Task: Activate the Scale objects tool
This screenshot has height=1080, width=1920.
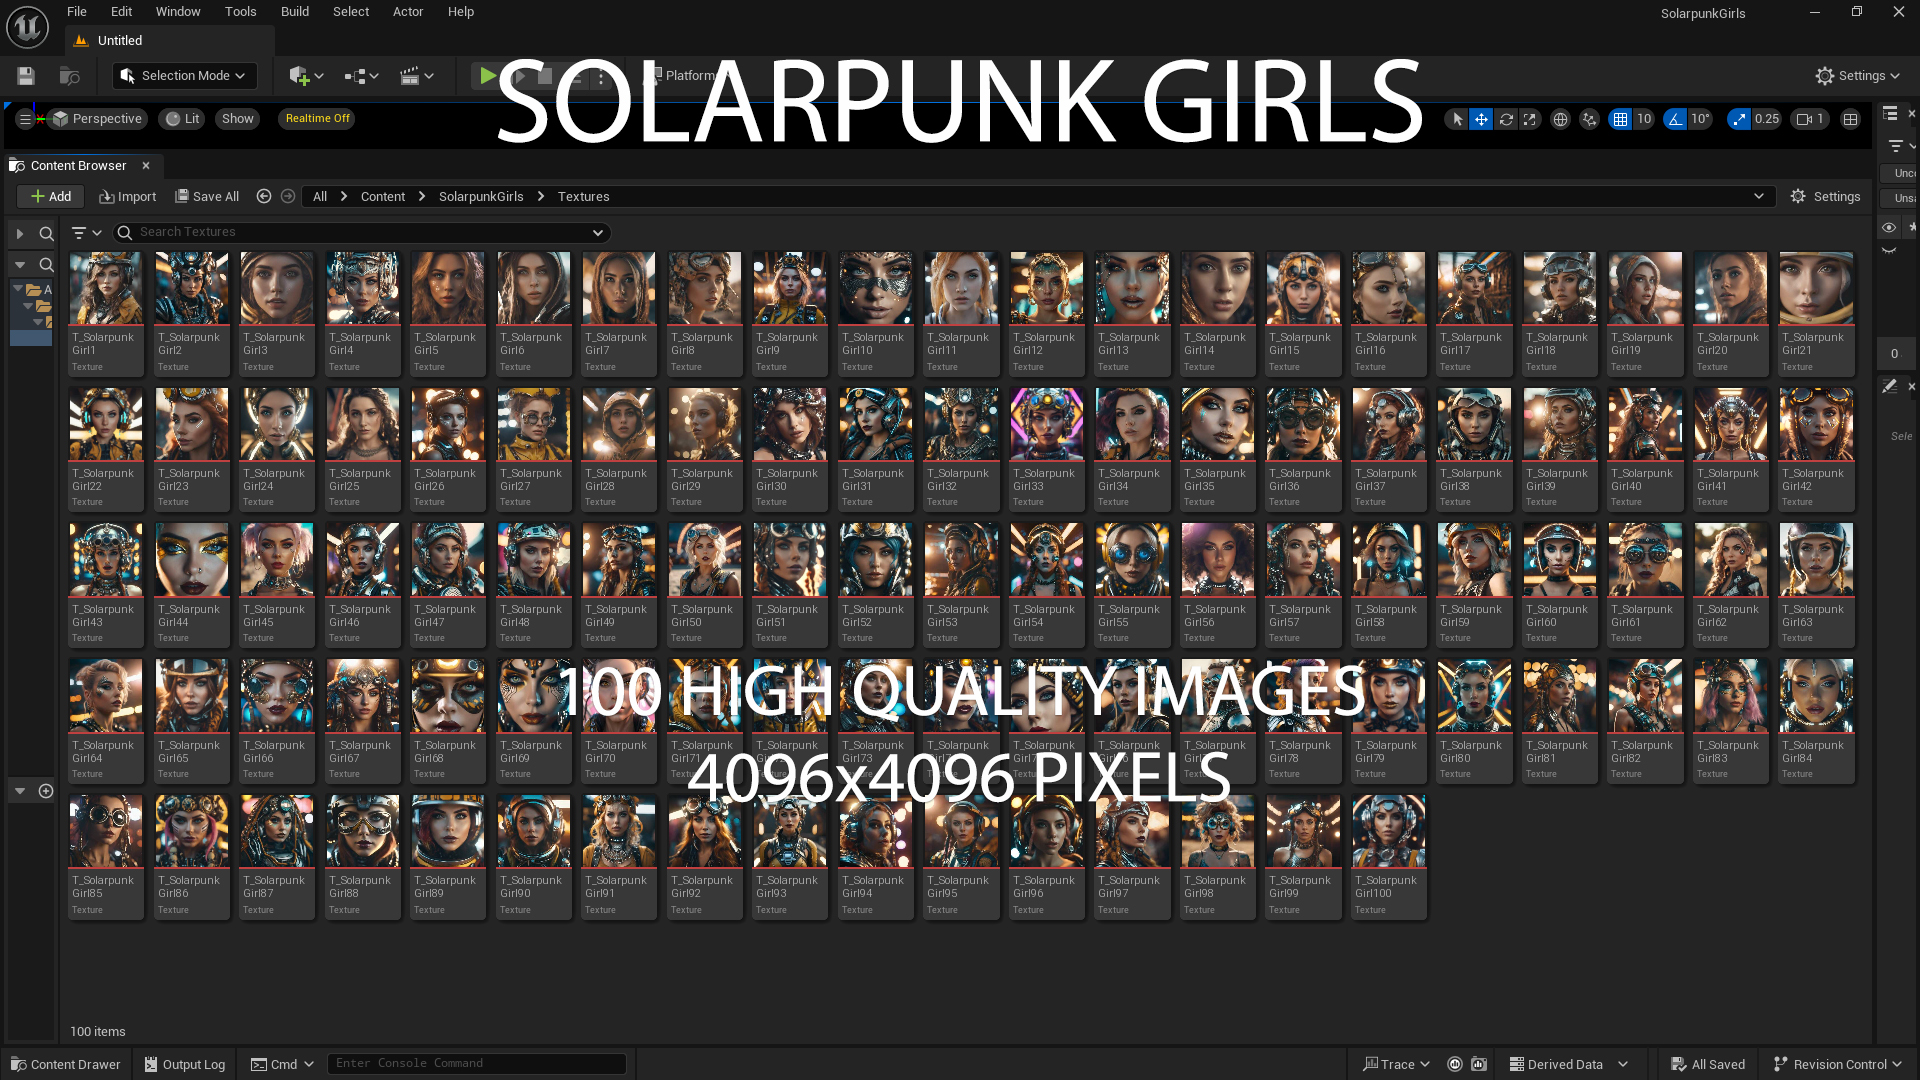Action: [x=1530, y=119]
